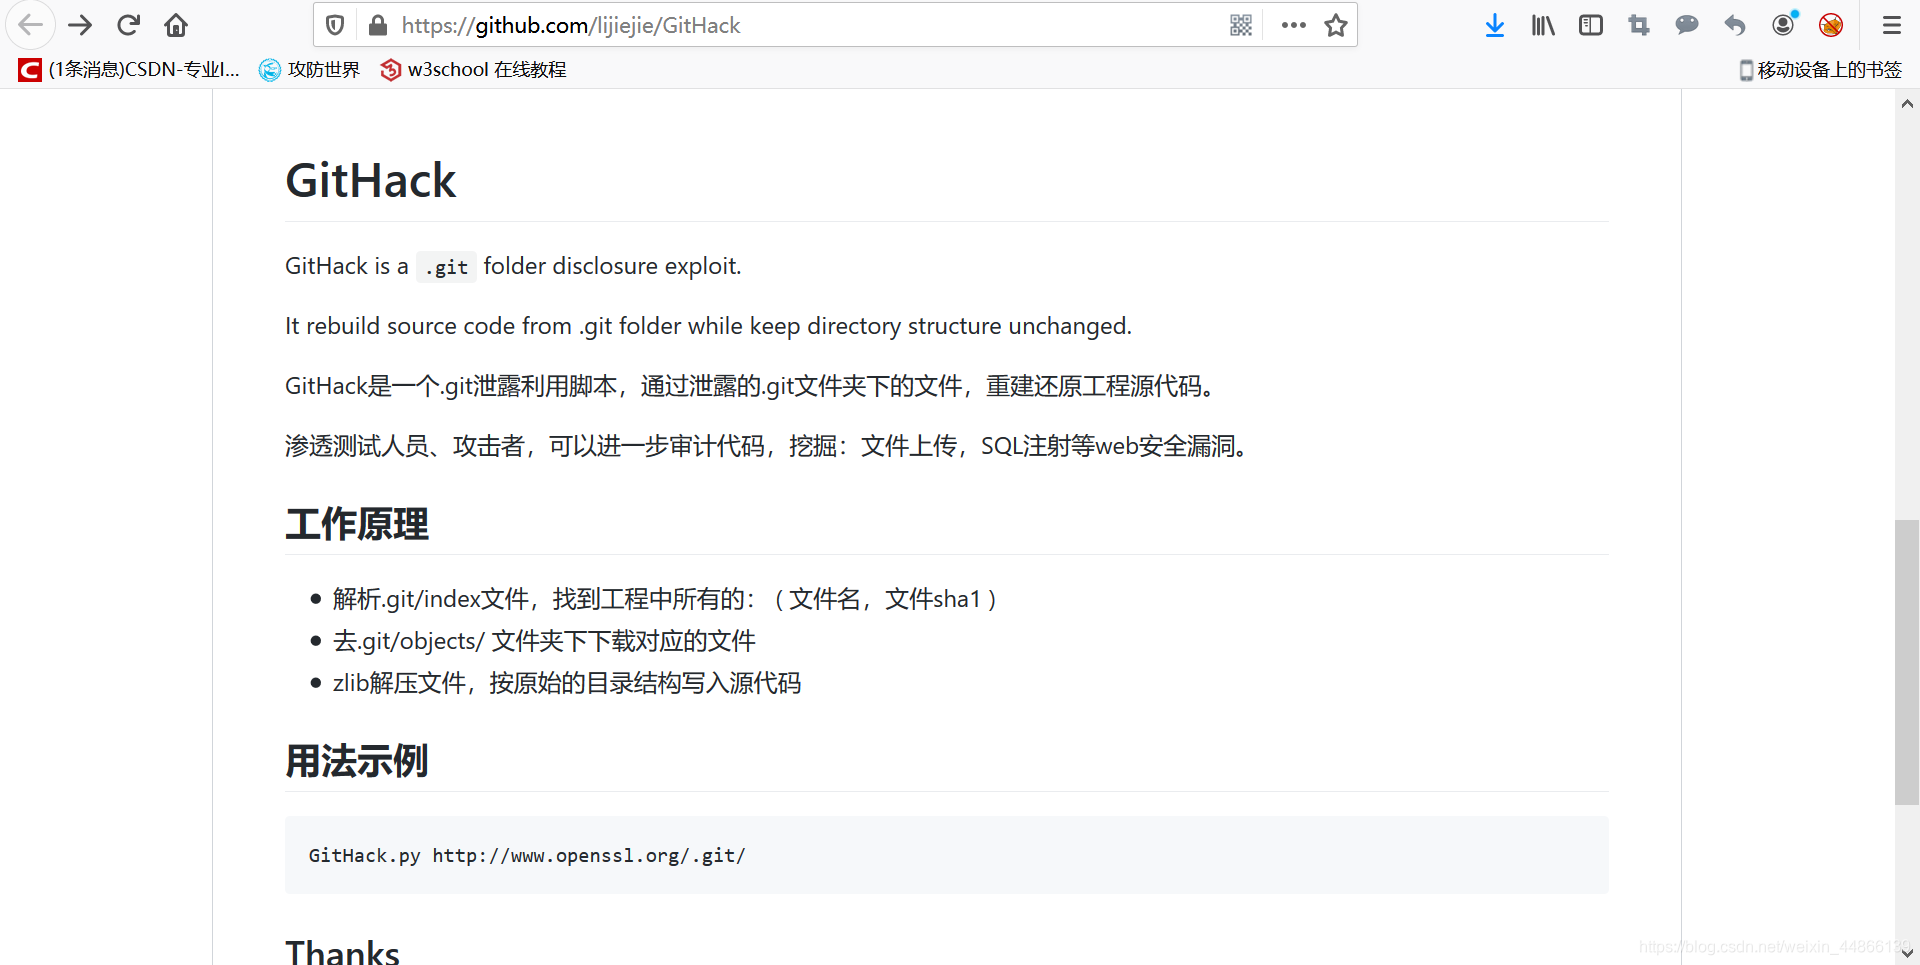
Task: Navigate back to the previous page
Action: click(x=31, y=25)
